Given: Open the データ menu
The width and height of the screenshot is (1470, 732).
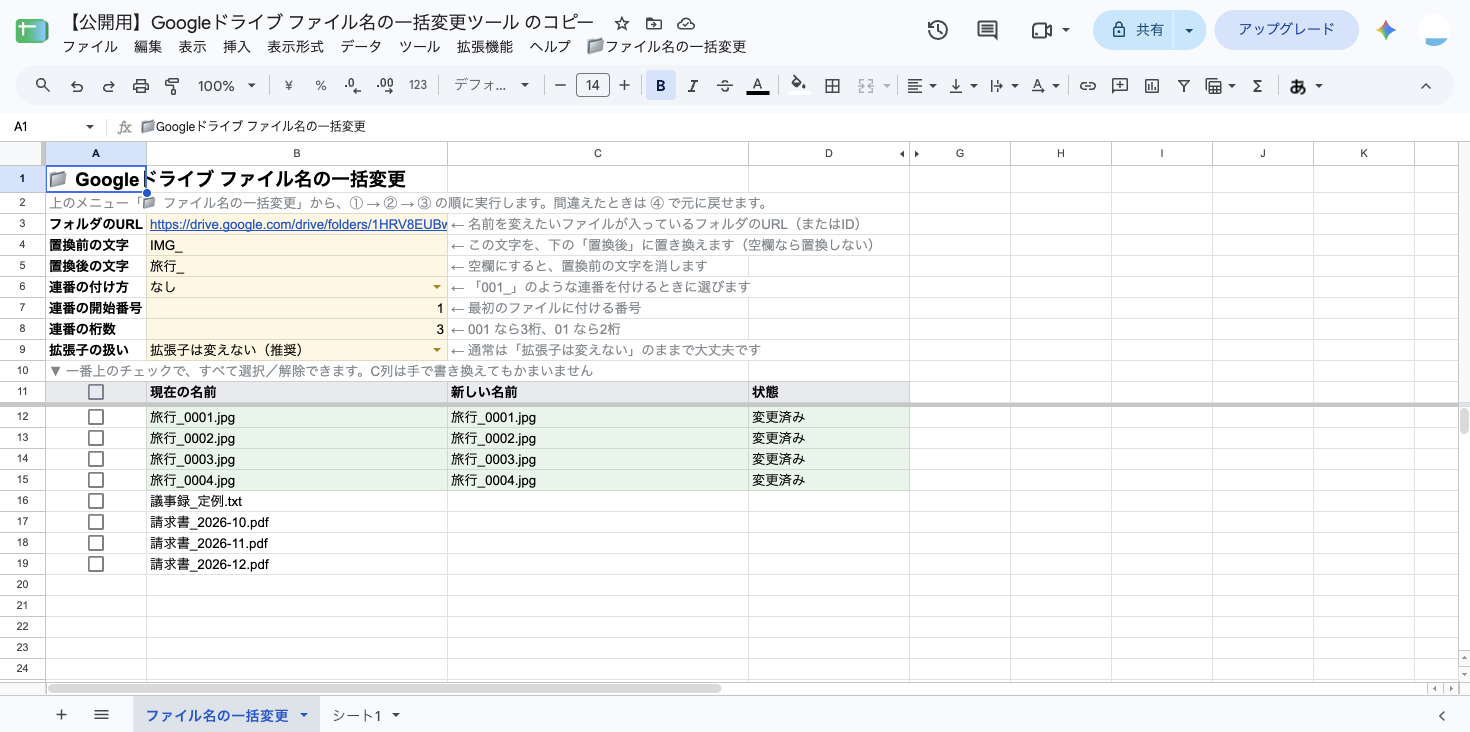Looking at the screenshot, I should [361, 47].
